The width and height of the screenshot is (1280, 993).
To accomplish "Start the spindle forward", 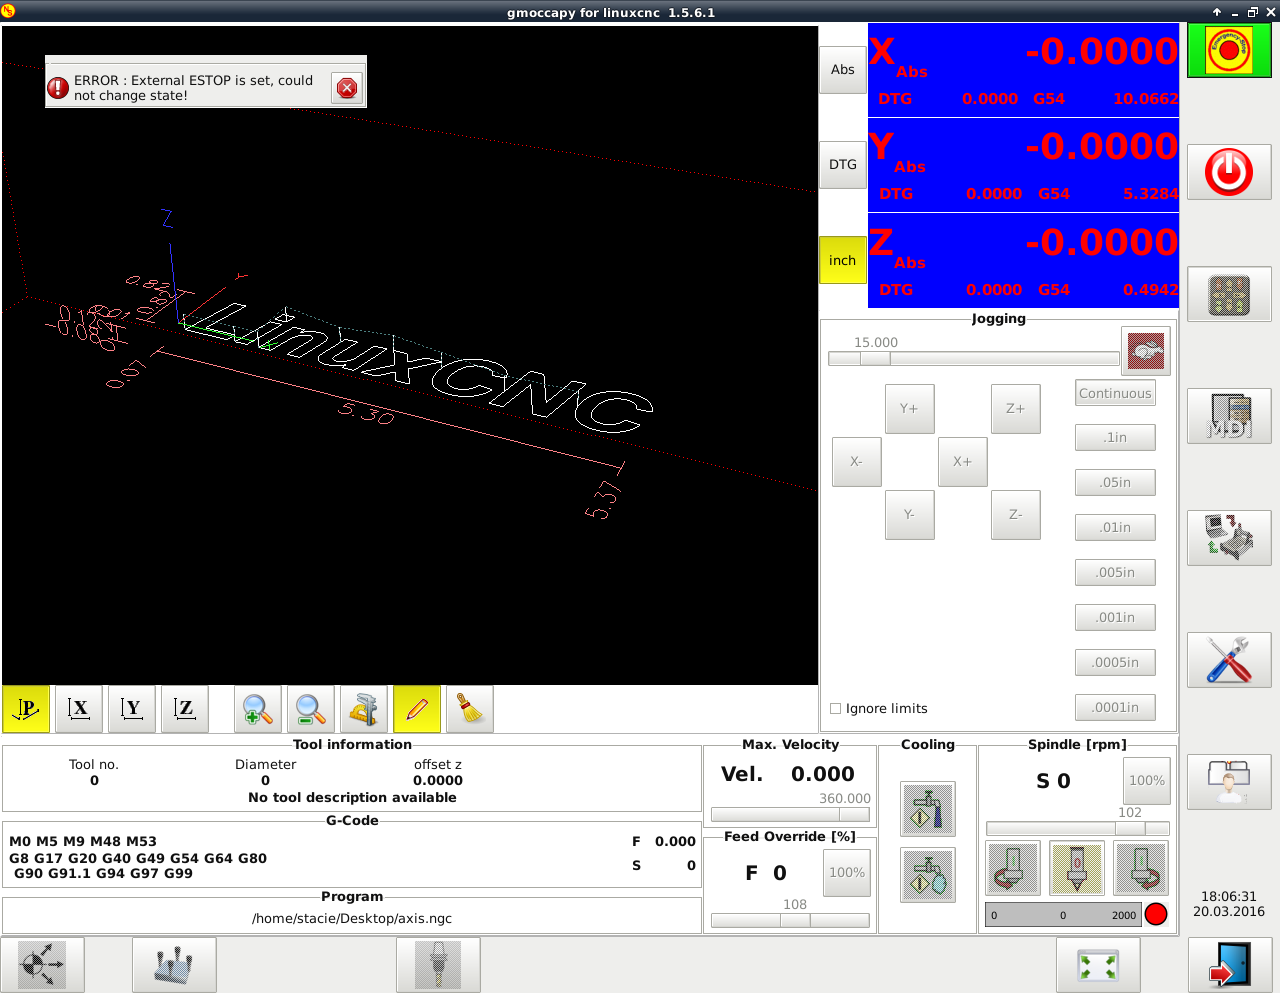I will [x=1141, y=868].
